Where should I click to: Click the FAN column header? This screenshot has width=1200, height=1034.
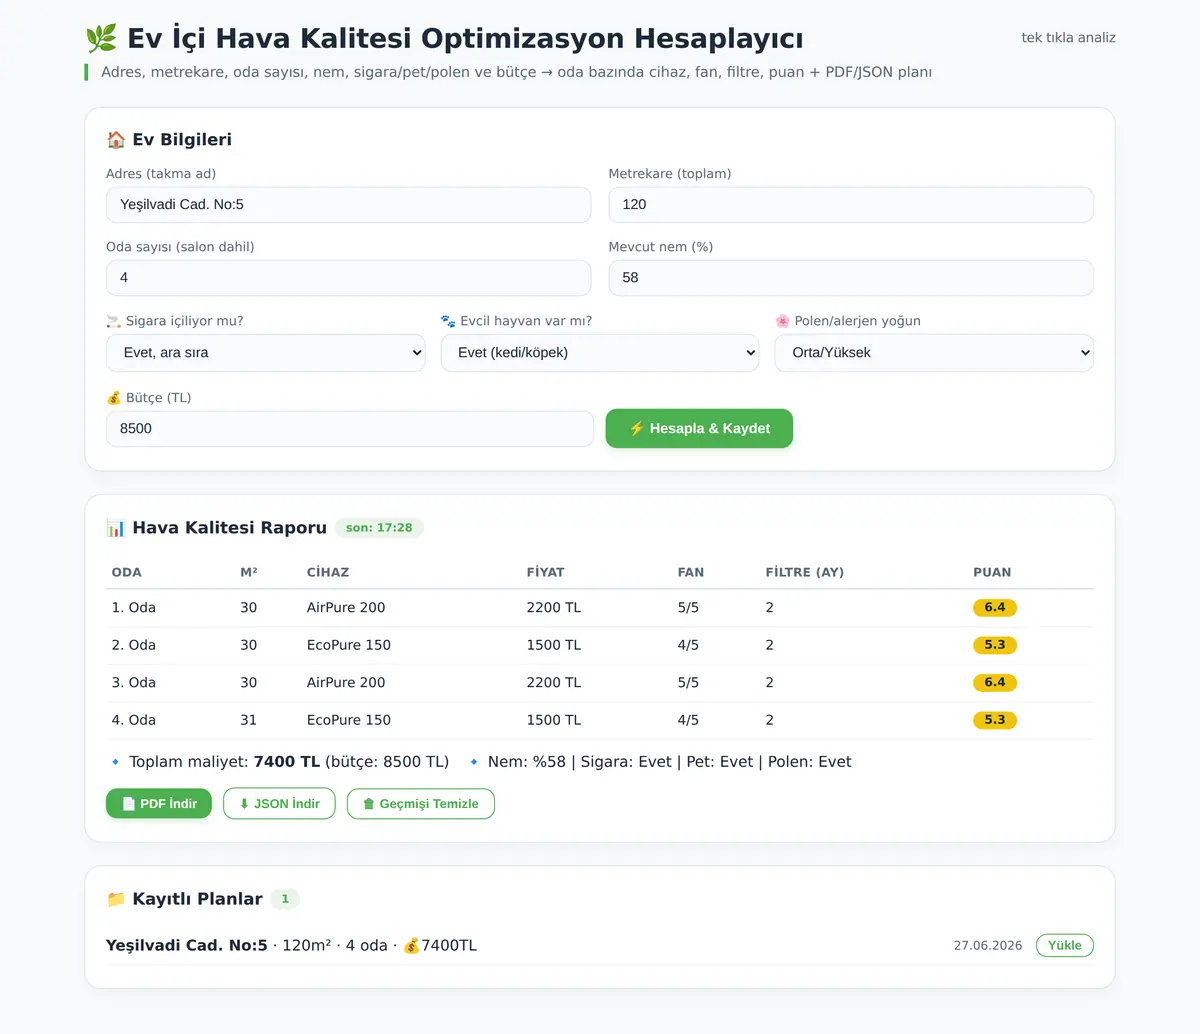pos(691,573)
